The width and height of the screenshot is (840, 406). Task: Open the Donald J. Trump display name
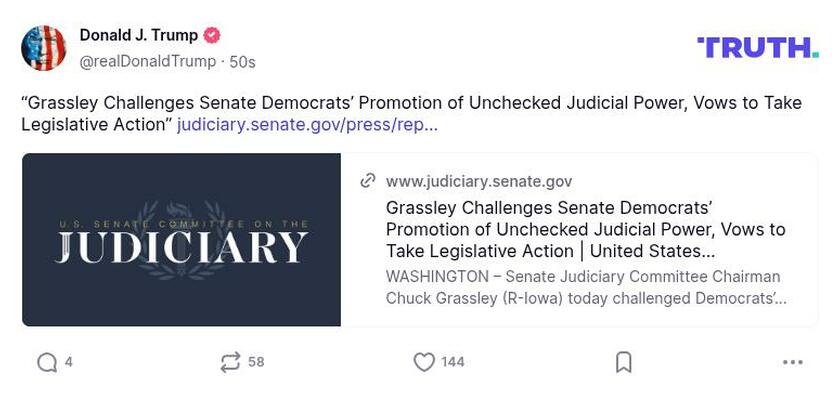(x=138, y=36)
